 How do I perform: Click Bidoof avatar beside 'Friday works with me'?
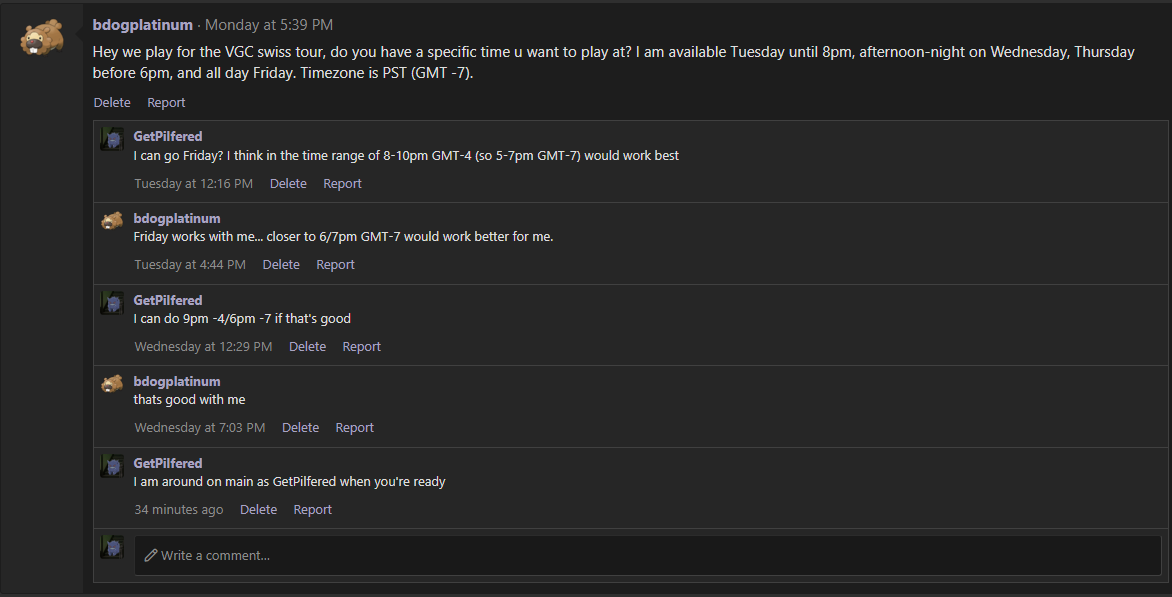point(112,221)
